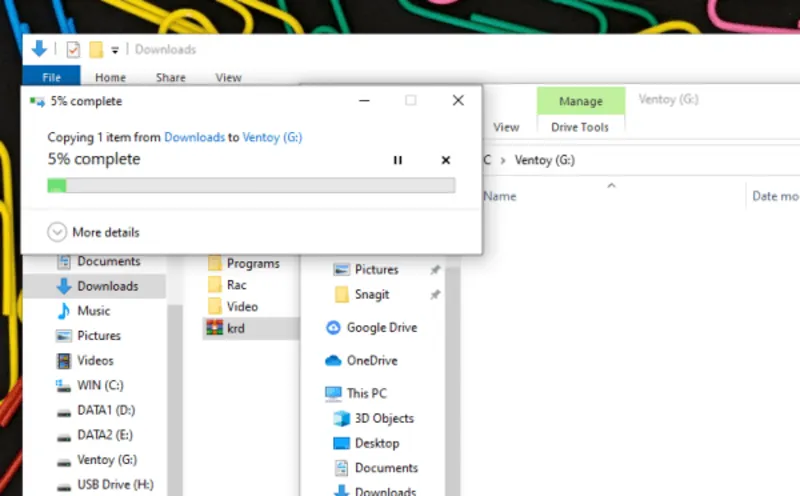Open pinned Pictures in Ventoy window sidebar
800x496 pixels.
(x=377, y=269)
